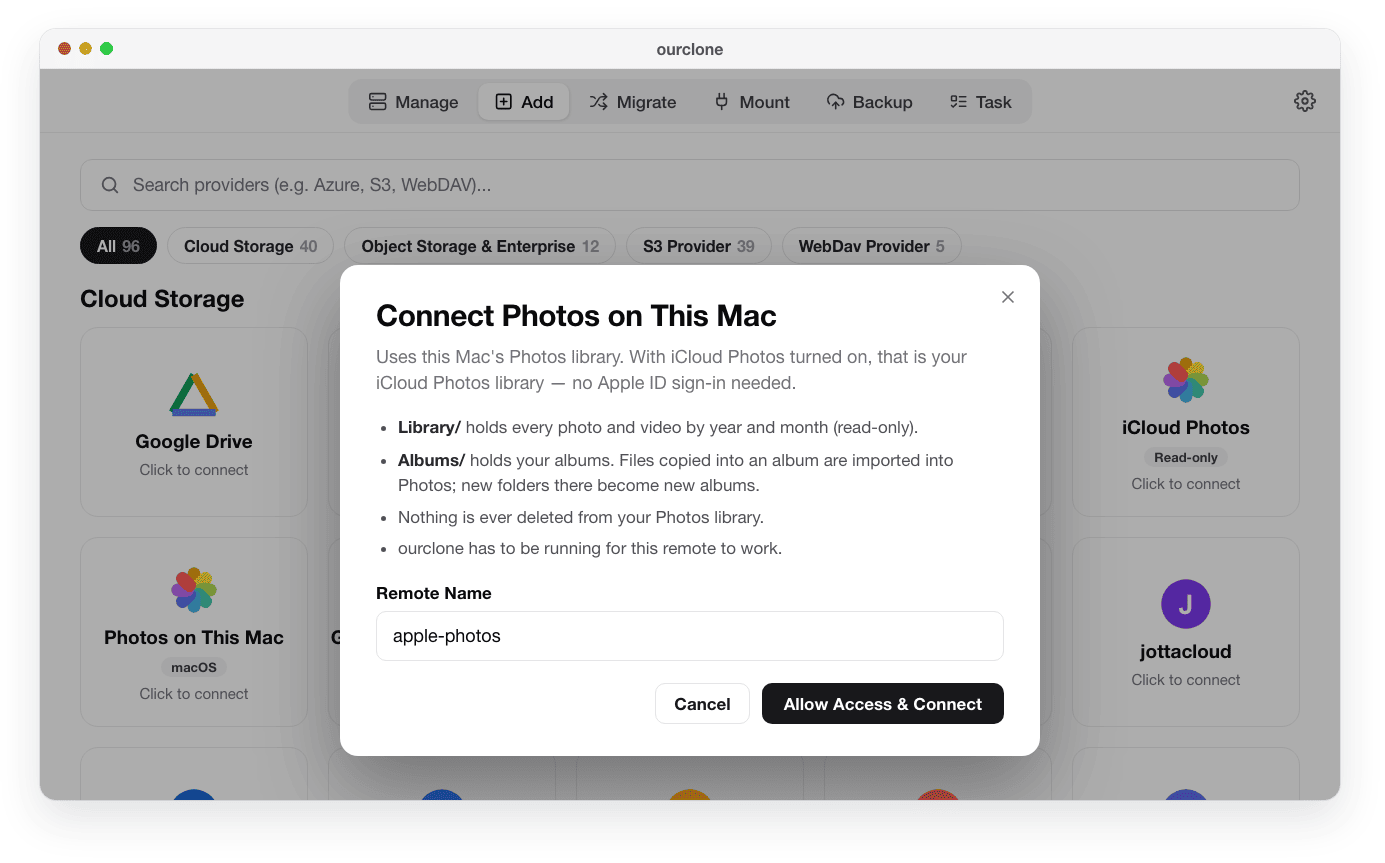
Task: Filter by Object Storage & Enterprise
Action: coord(480,246)
